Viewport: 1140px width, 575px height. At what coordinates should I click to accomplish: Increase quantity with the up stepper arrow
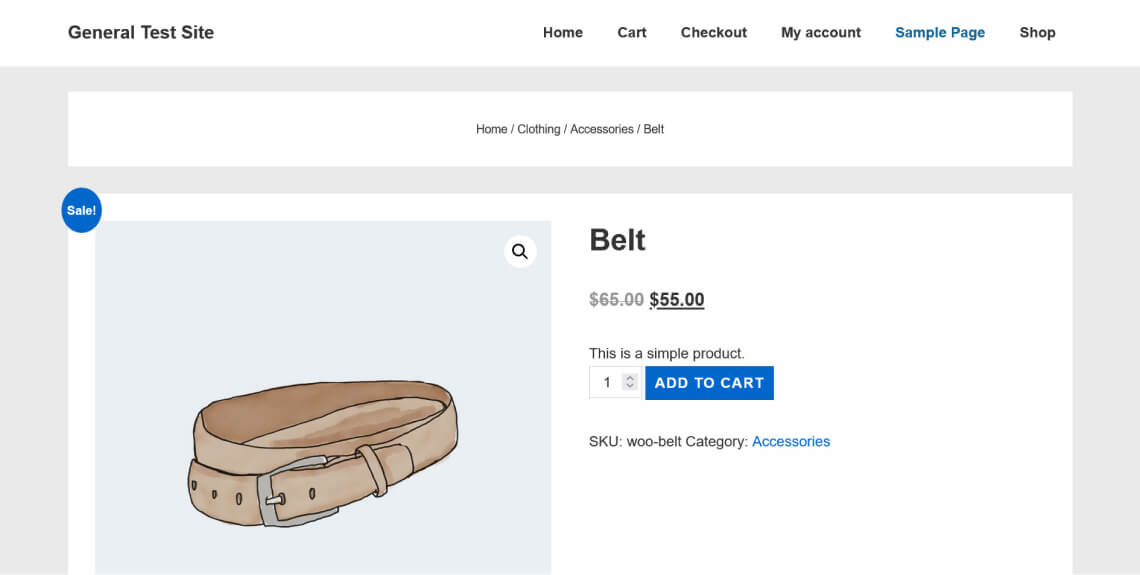point(629,378)
